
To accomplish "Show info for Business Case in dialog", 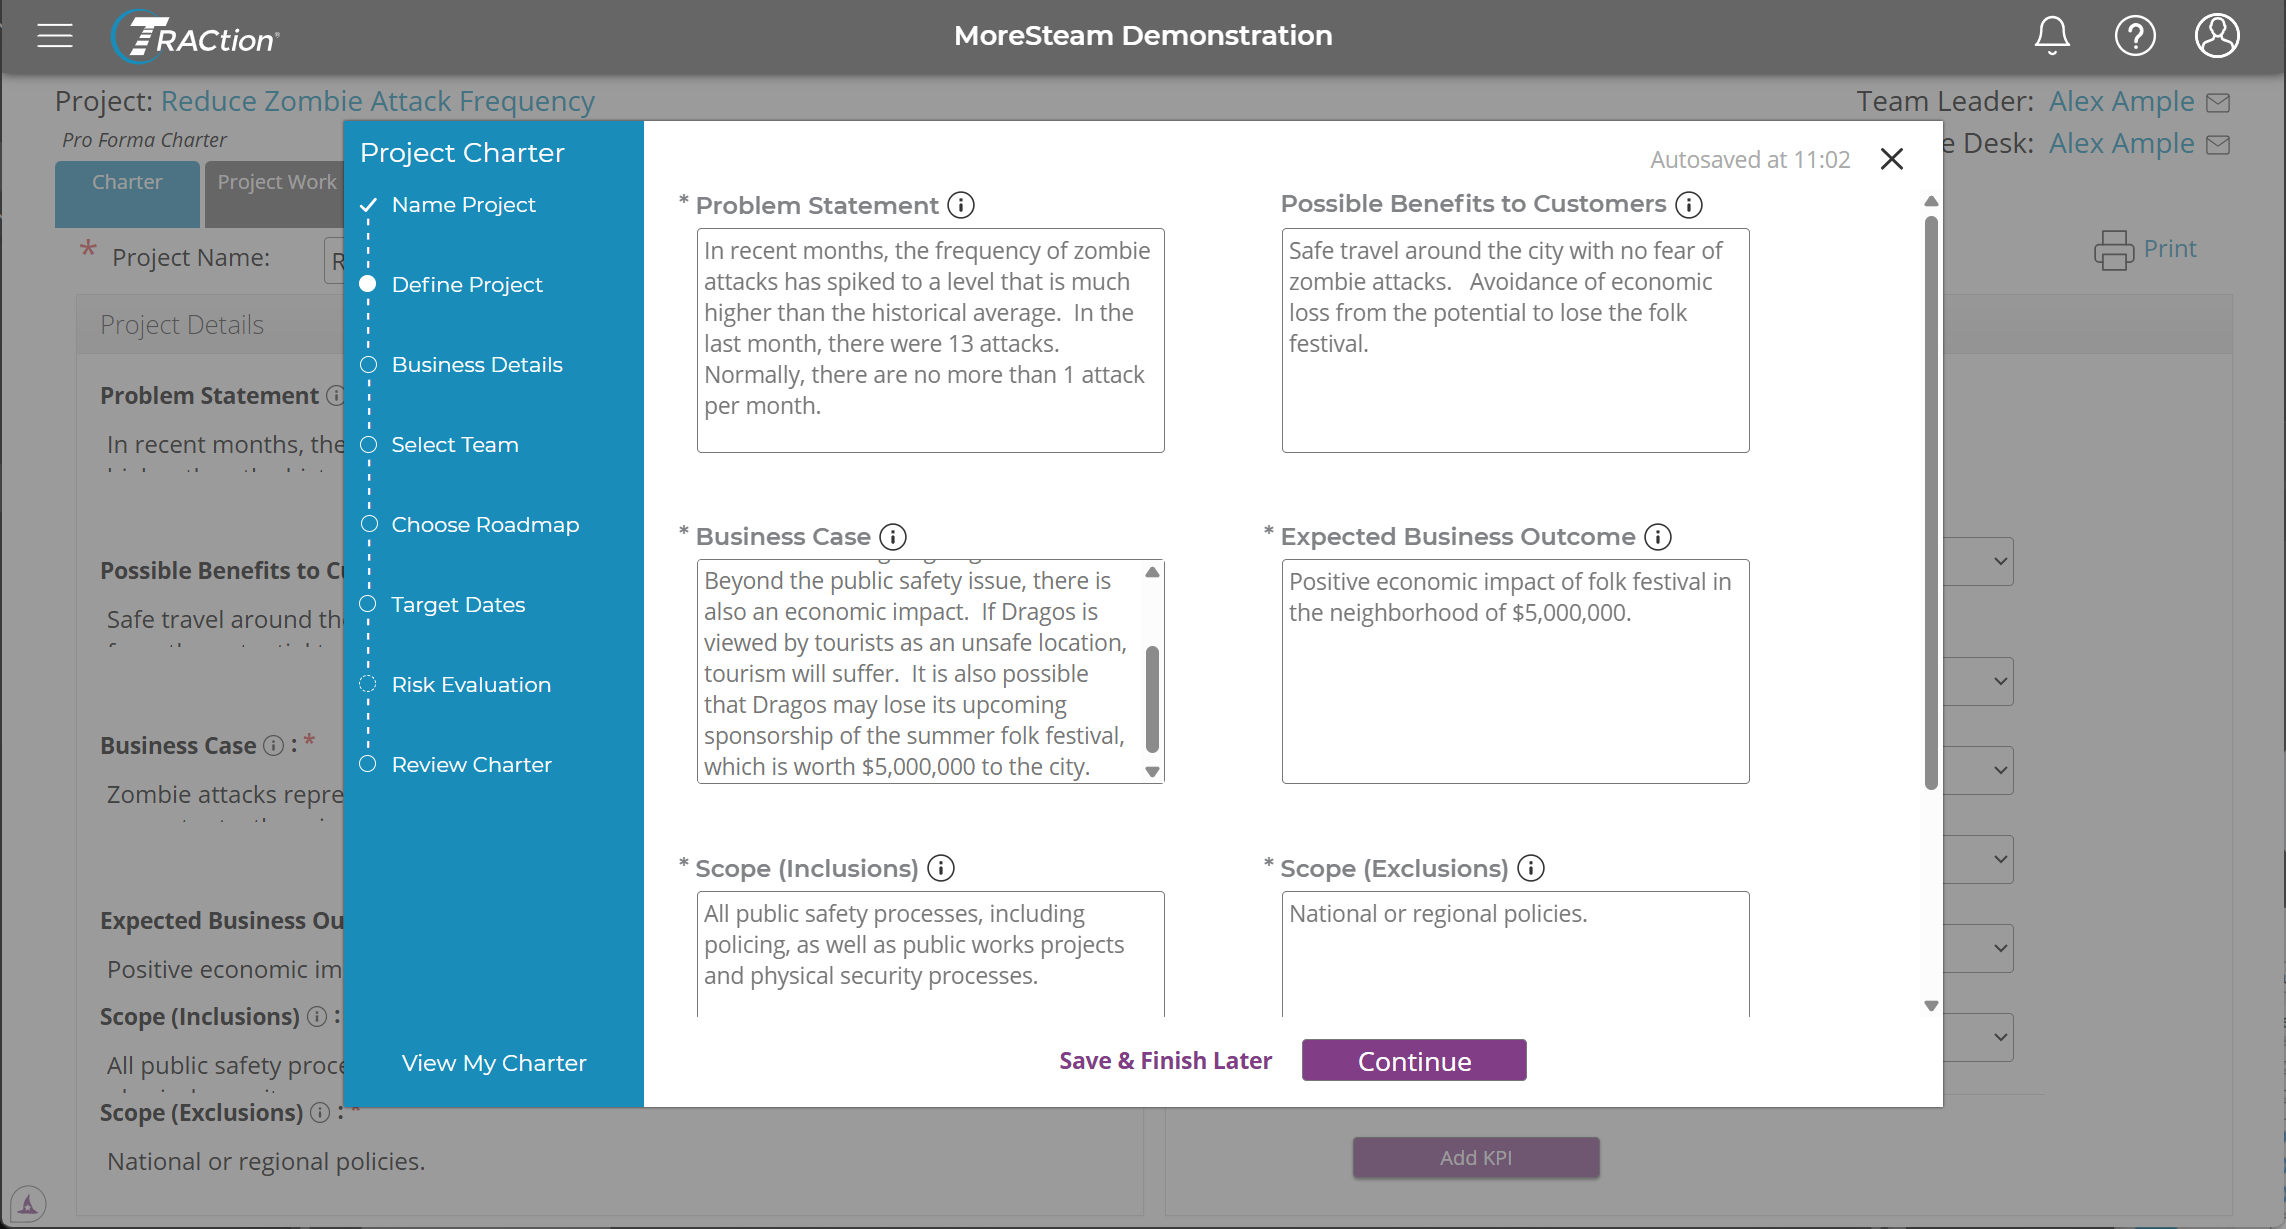I will pos(893,537).
